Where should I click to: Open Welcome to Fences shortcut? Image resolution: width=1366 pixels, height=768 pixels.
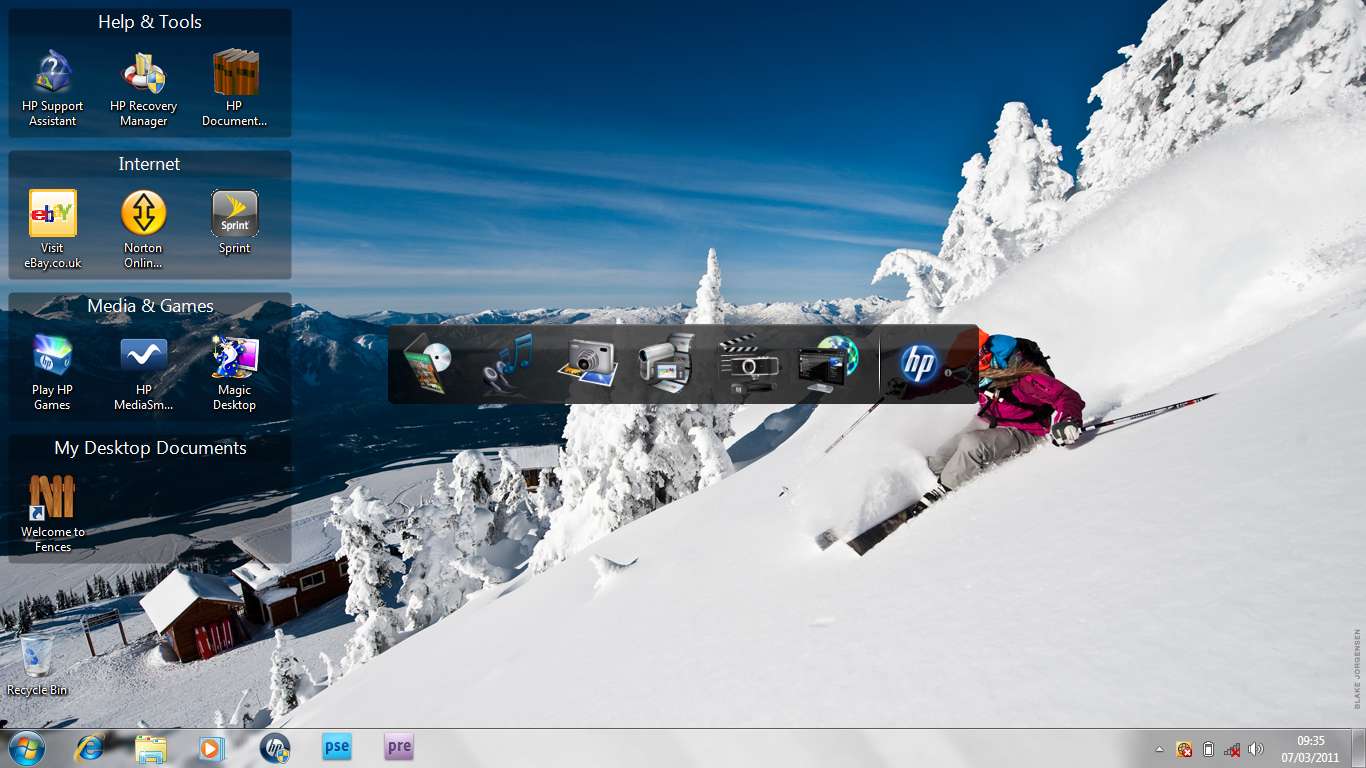53,498
